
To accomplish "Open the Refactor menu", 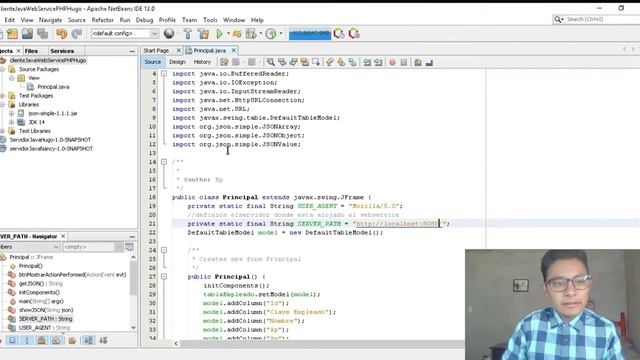I will pyautogui.click(x=102, y=20).
